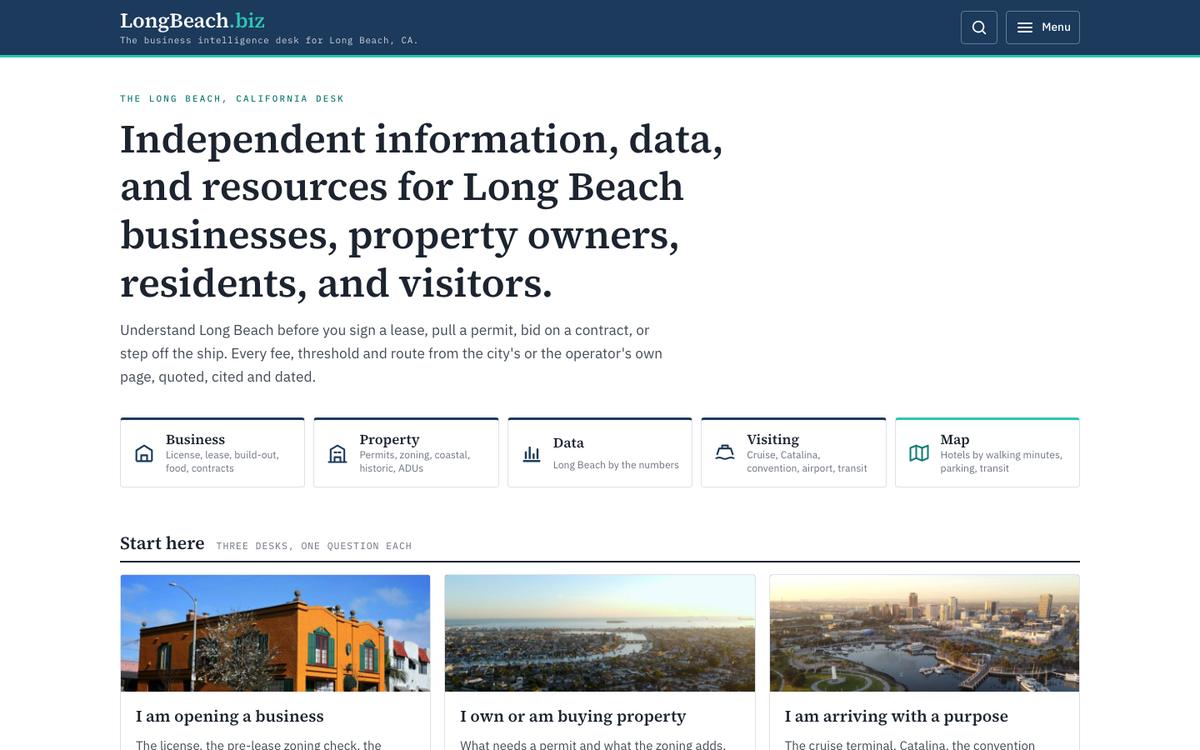Screen dimensions: 1200x750
Task: Click the "Understand Long Beach before you sign" paragraph
Action: pyautogui.click(x=391, y=353)
